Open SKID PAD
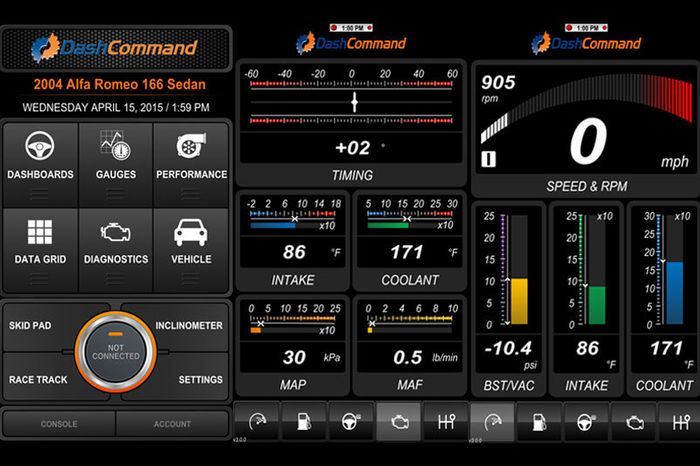This screenshot has height=466, width=700. click(30, 325)
